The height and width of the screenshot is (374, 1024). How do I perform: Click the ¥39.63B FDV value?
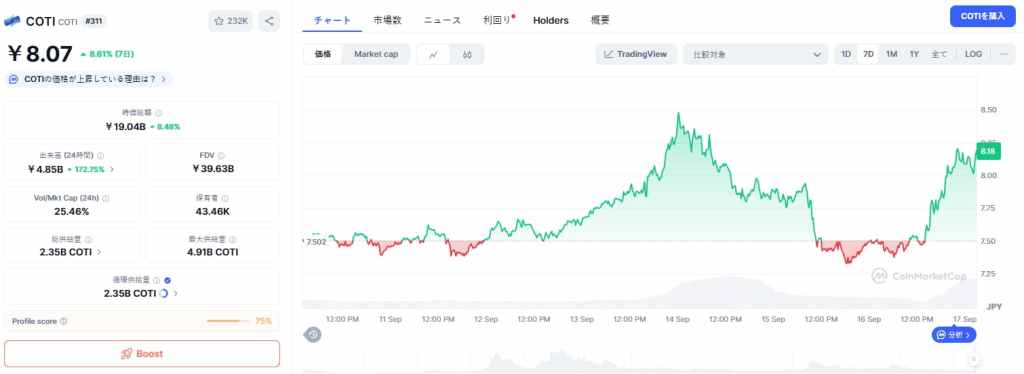click(213, 169)
